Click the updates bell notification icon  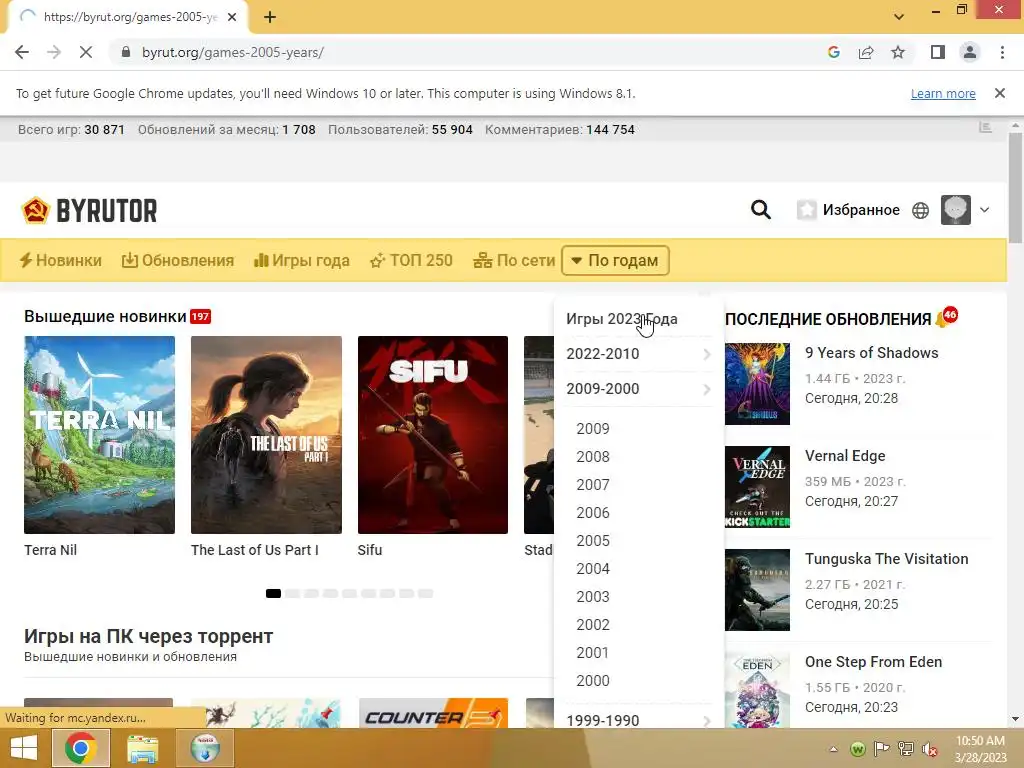(945, 318)
